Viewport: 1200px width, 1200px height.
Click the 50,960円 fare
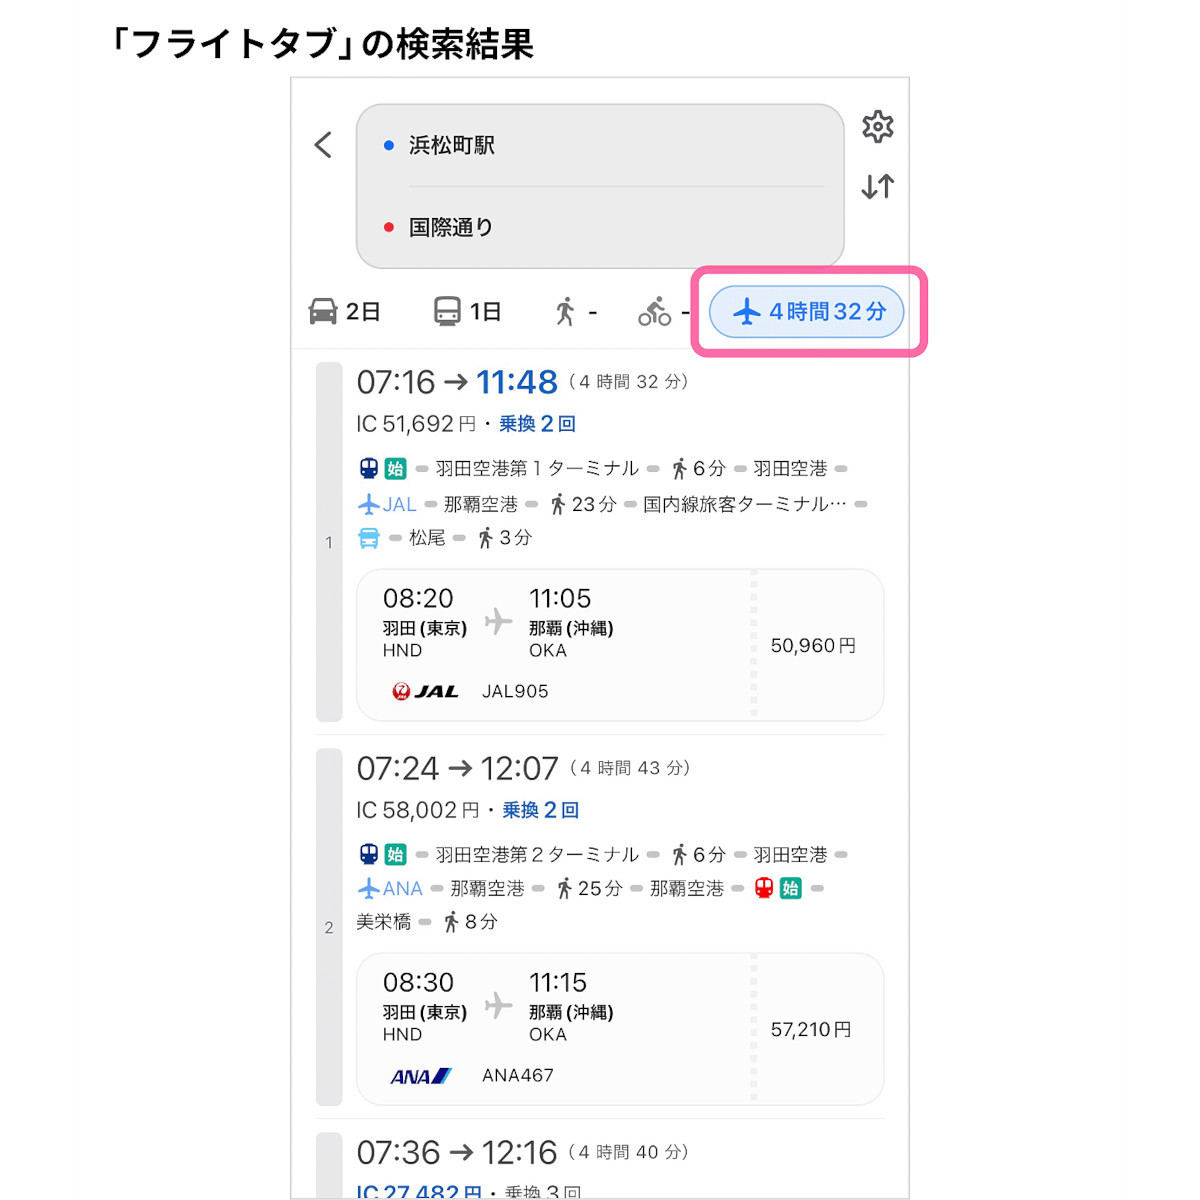[813, 646]
